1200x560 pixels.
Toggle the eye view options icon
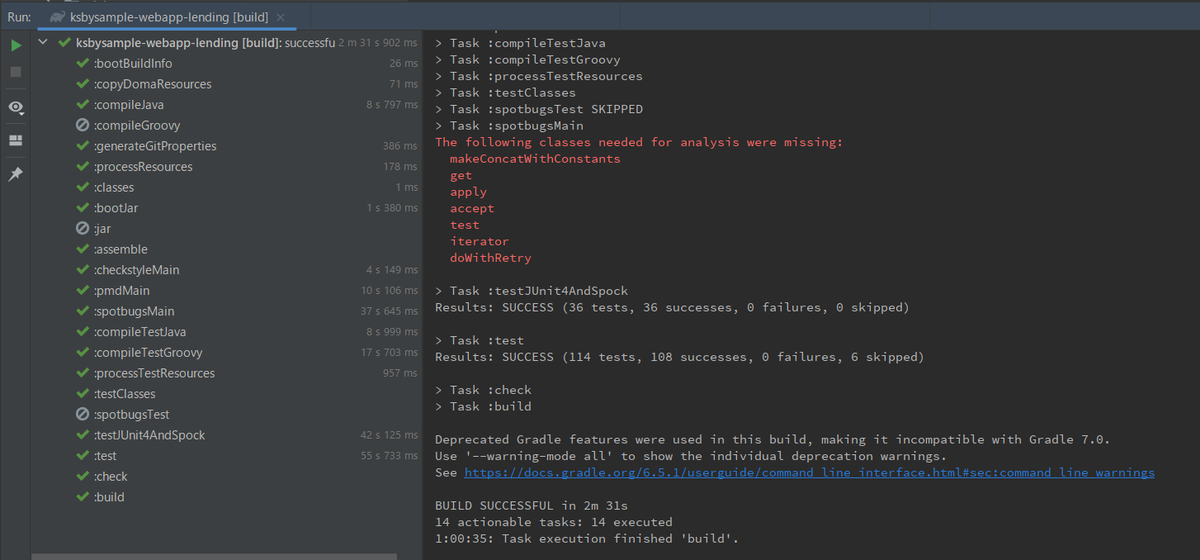click(15, 107)
